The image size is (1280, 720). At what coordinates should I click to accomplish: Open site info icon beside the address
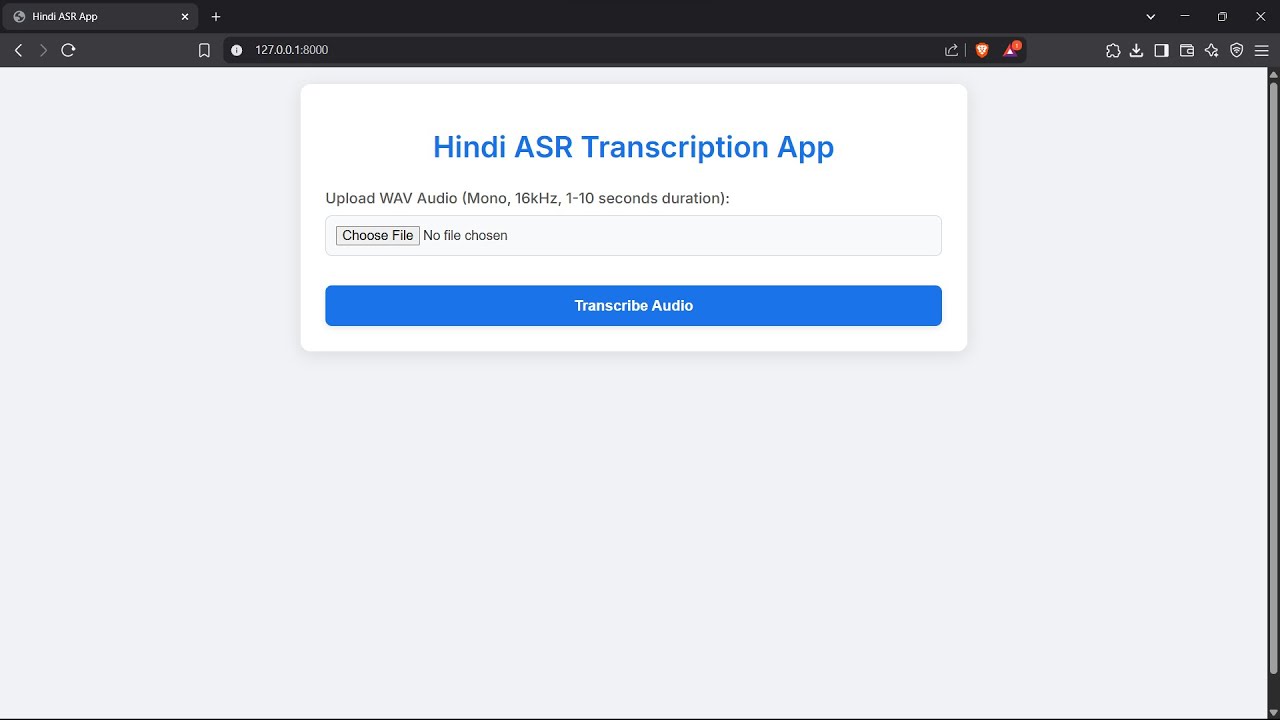[237, 50]
